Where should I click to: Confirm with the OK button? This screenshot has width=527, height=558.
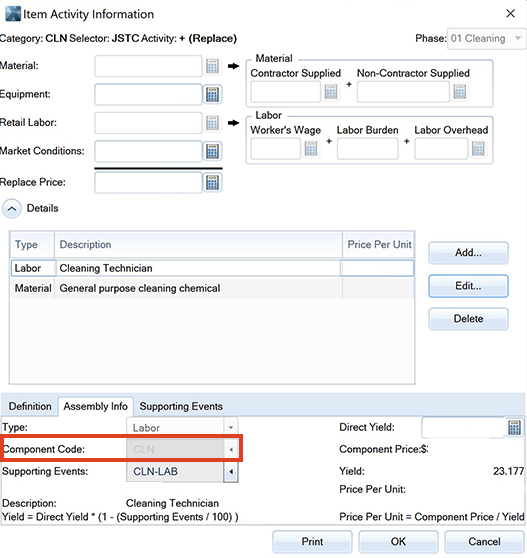[398, 542]
